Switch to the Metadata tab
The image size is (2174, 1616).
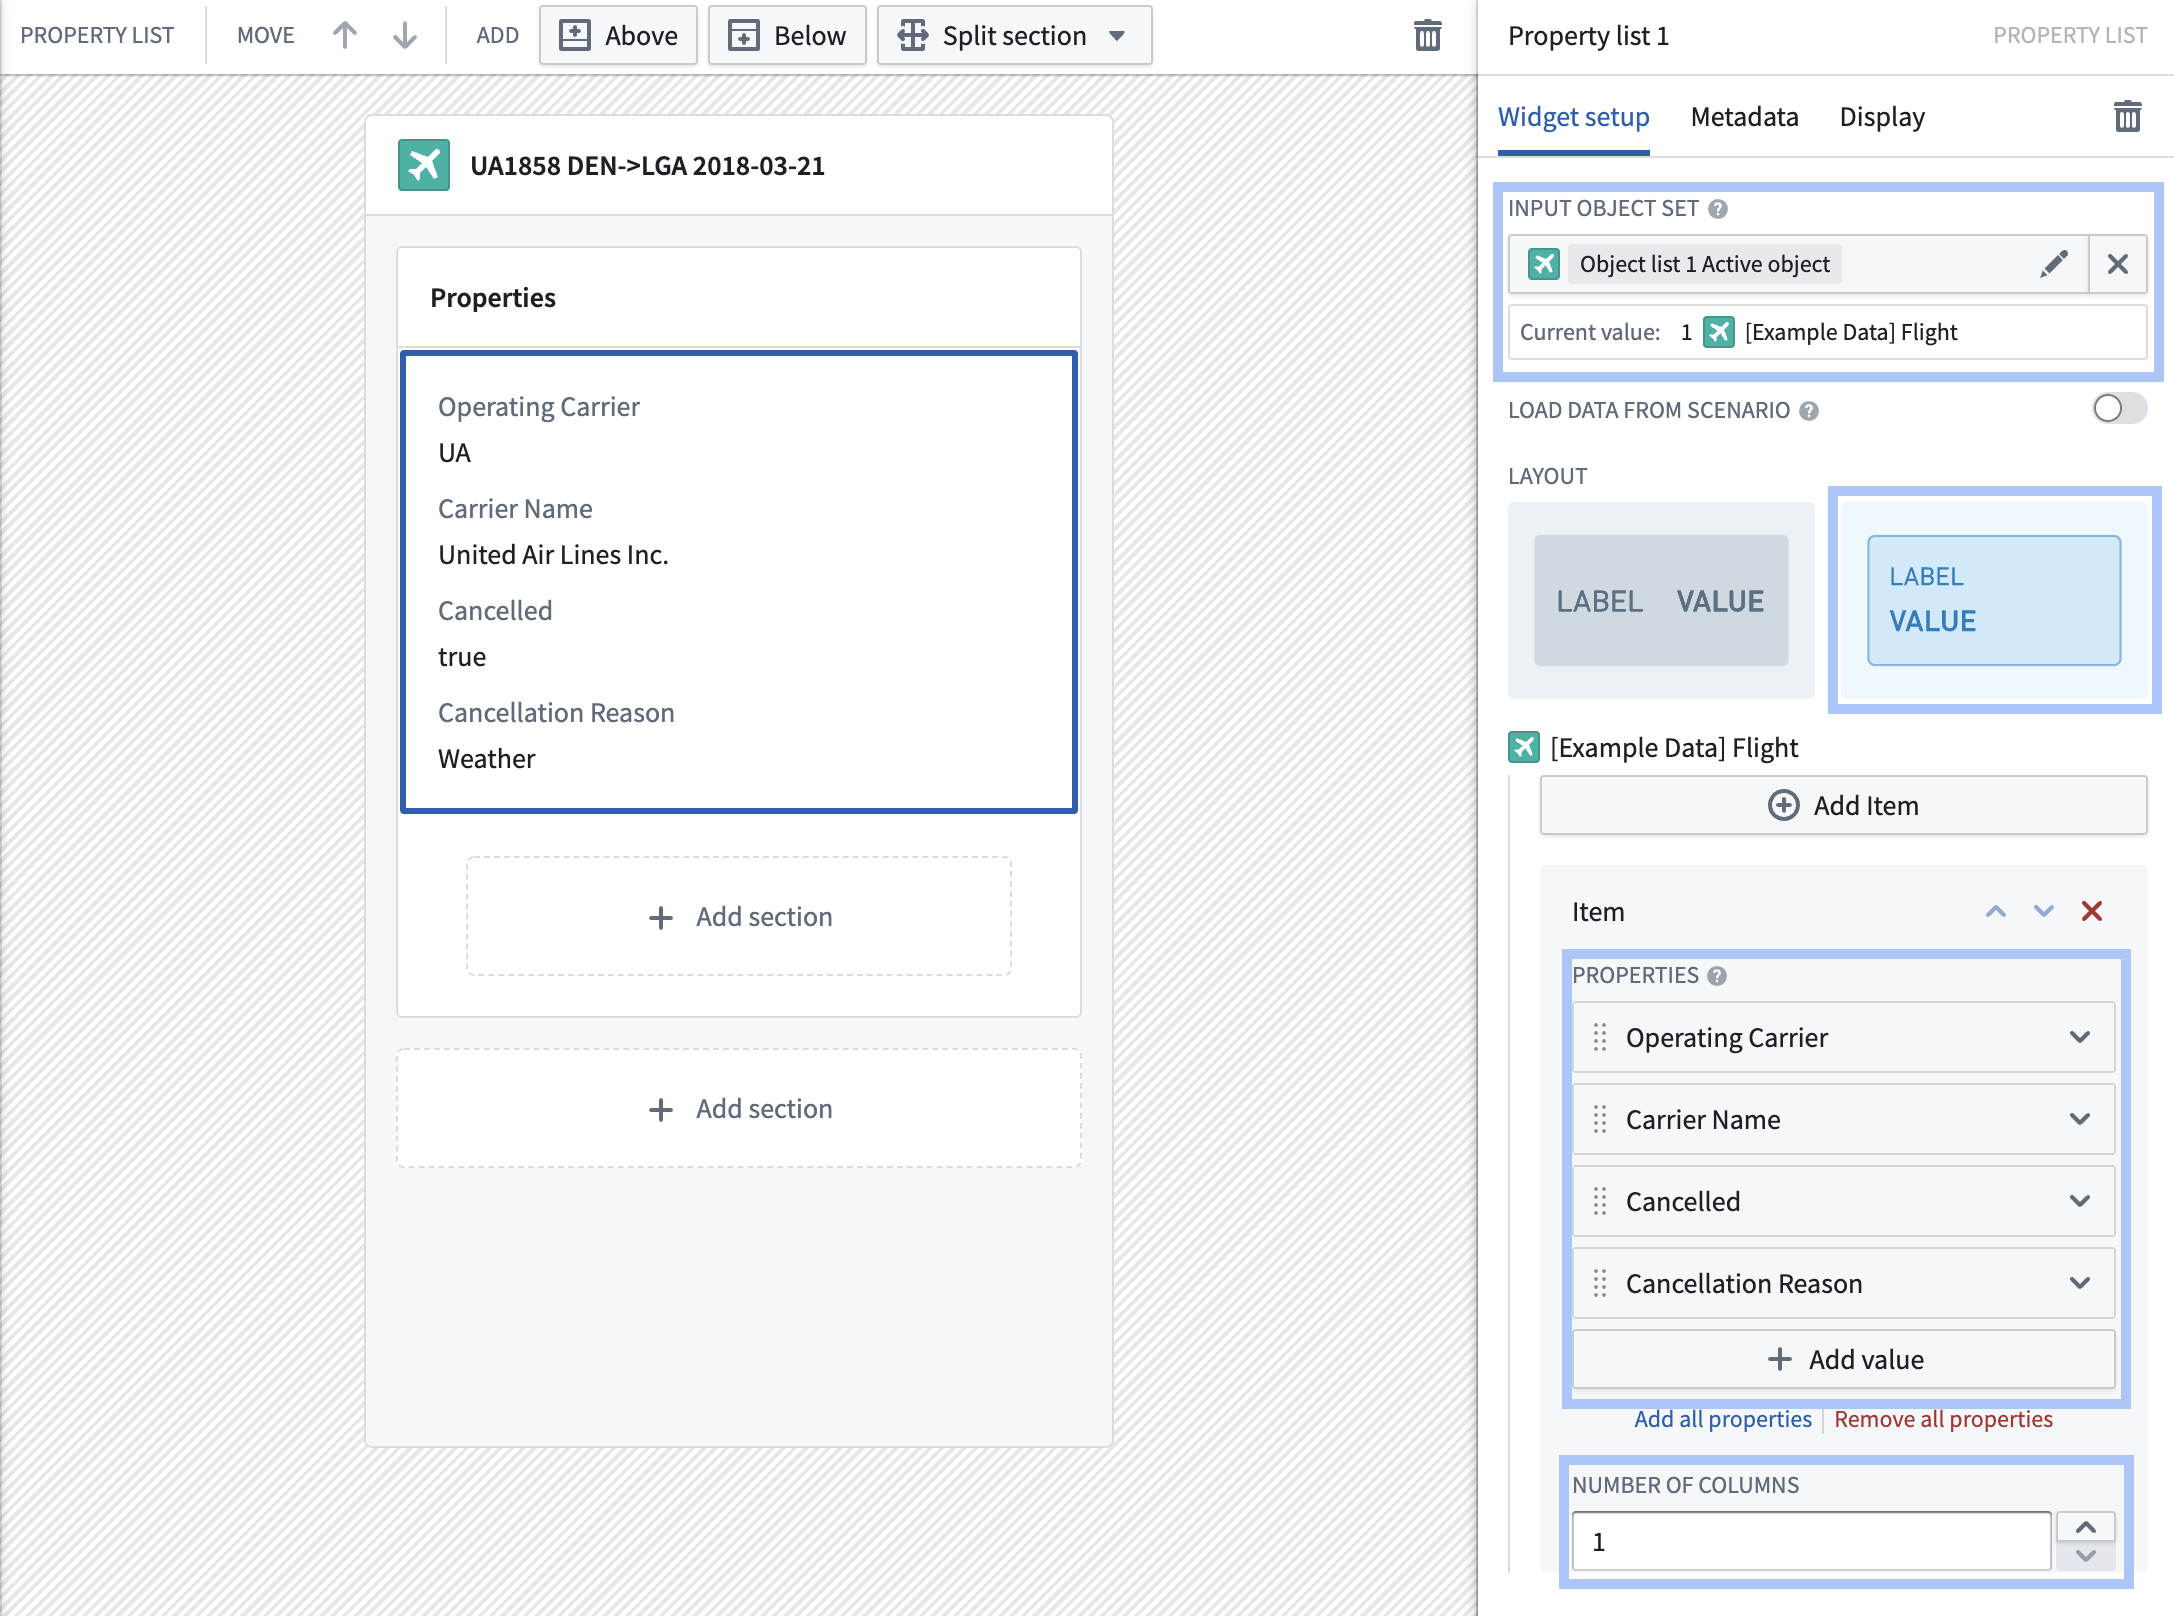click(x=1744, y=117)
